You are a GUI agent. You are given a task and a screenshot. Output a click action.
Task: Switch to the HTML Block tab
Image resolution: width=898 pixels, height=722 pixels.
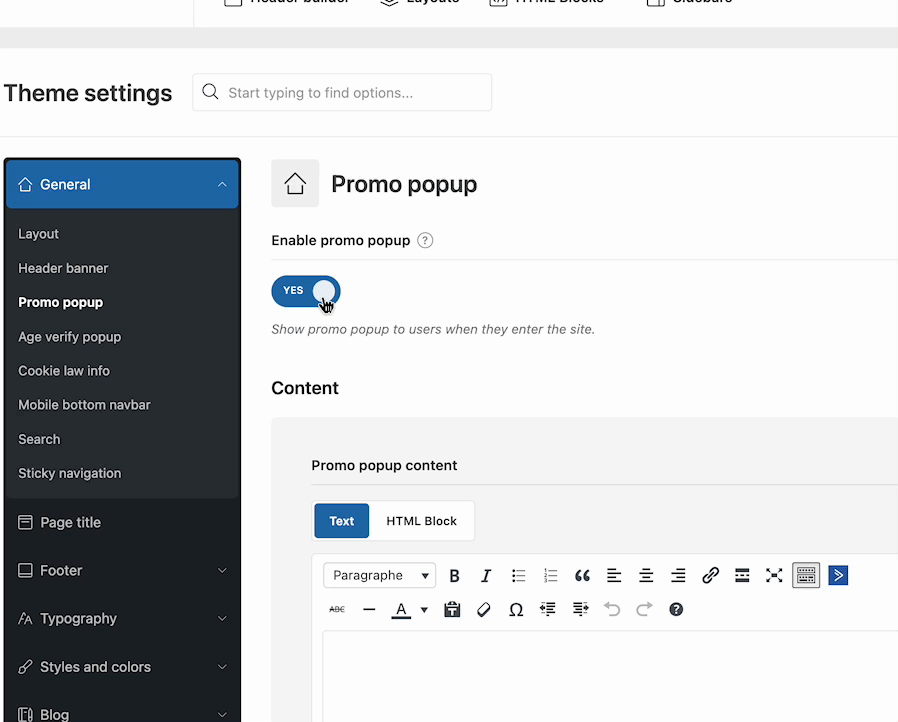[422, 521]
